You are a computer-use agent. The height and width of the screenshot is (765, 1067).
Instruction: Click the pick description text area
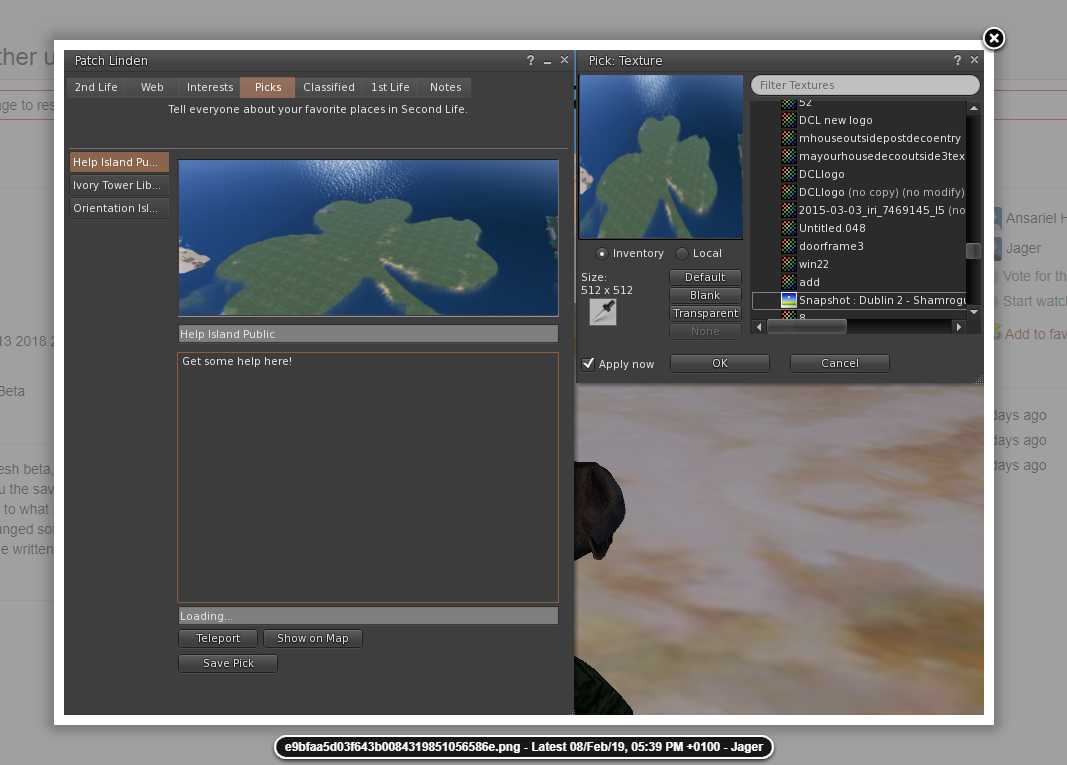coord(368,478)
